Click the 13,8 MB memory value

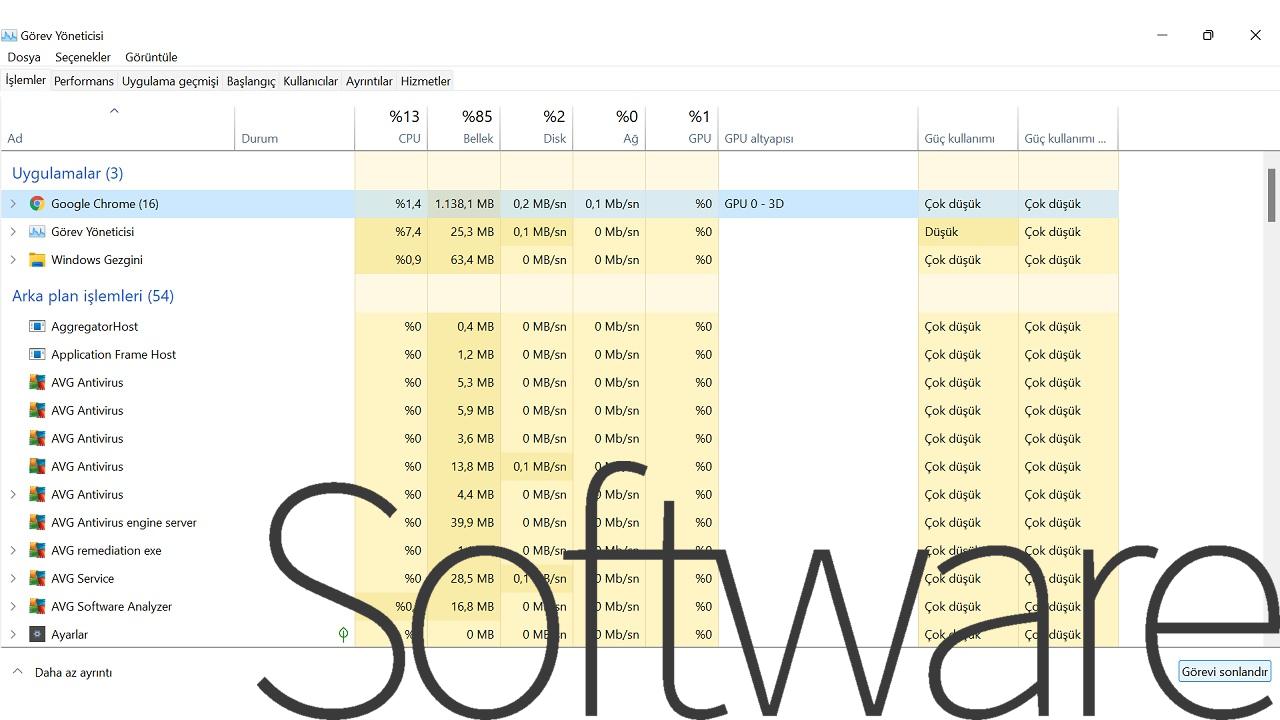tap(472, 467)
